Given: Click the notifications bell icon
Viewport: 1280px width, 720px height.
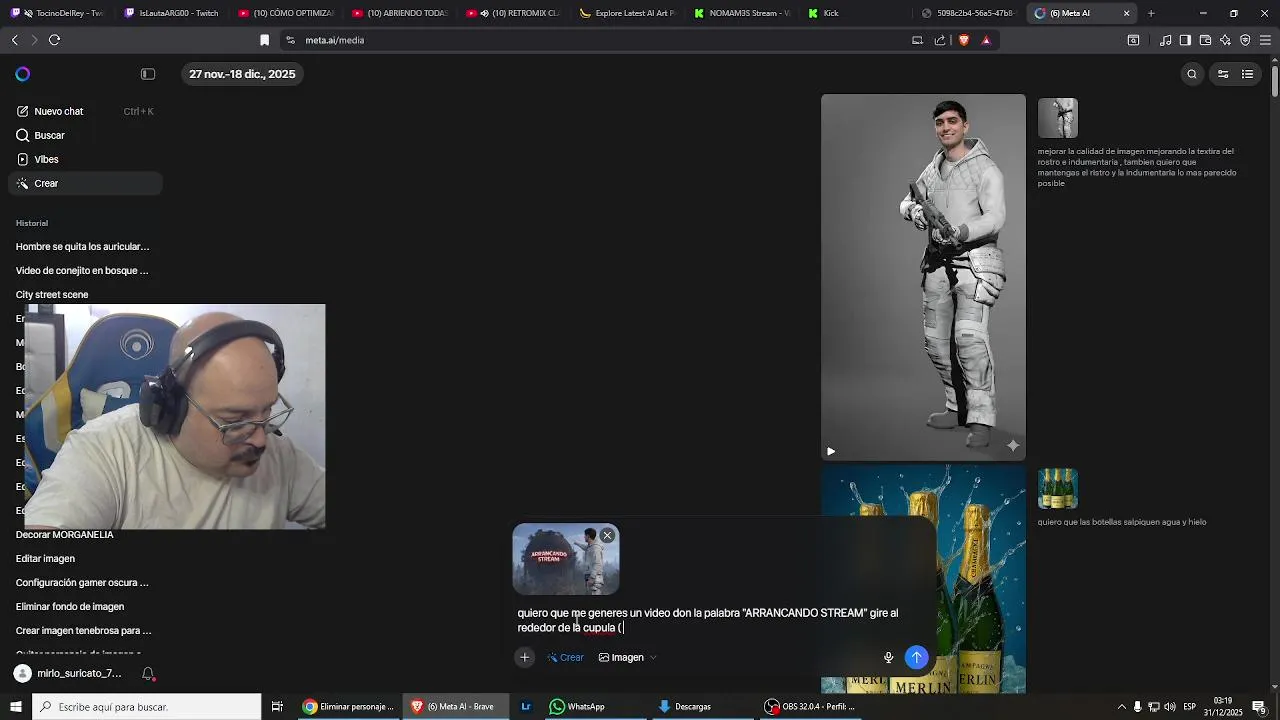Looking at the screenshot, I should [148, 674].
